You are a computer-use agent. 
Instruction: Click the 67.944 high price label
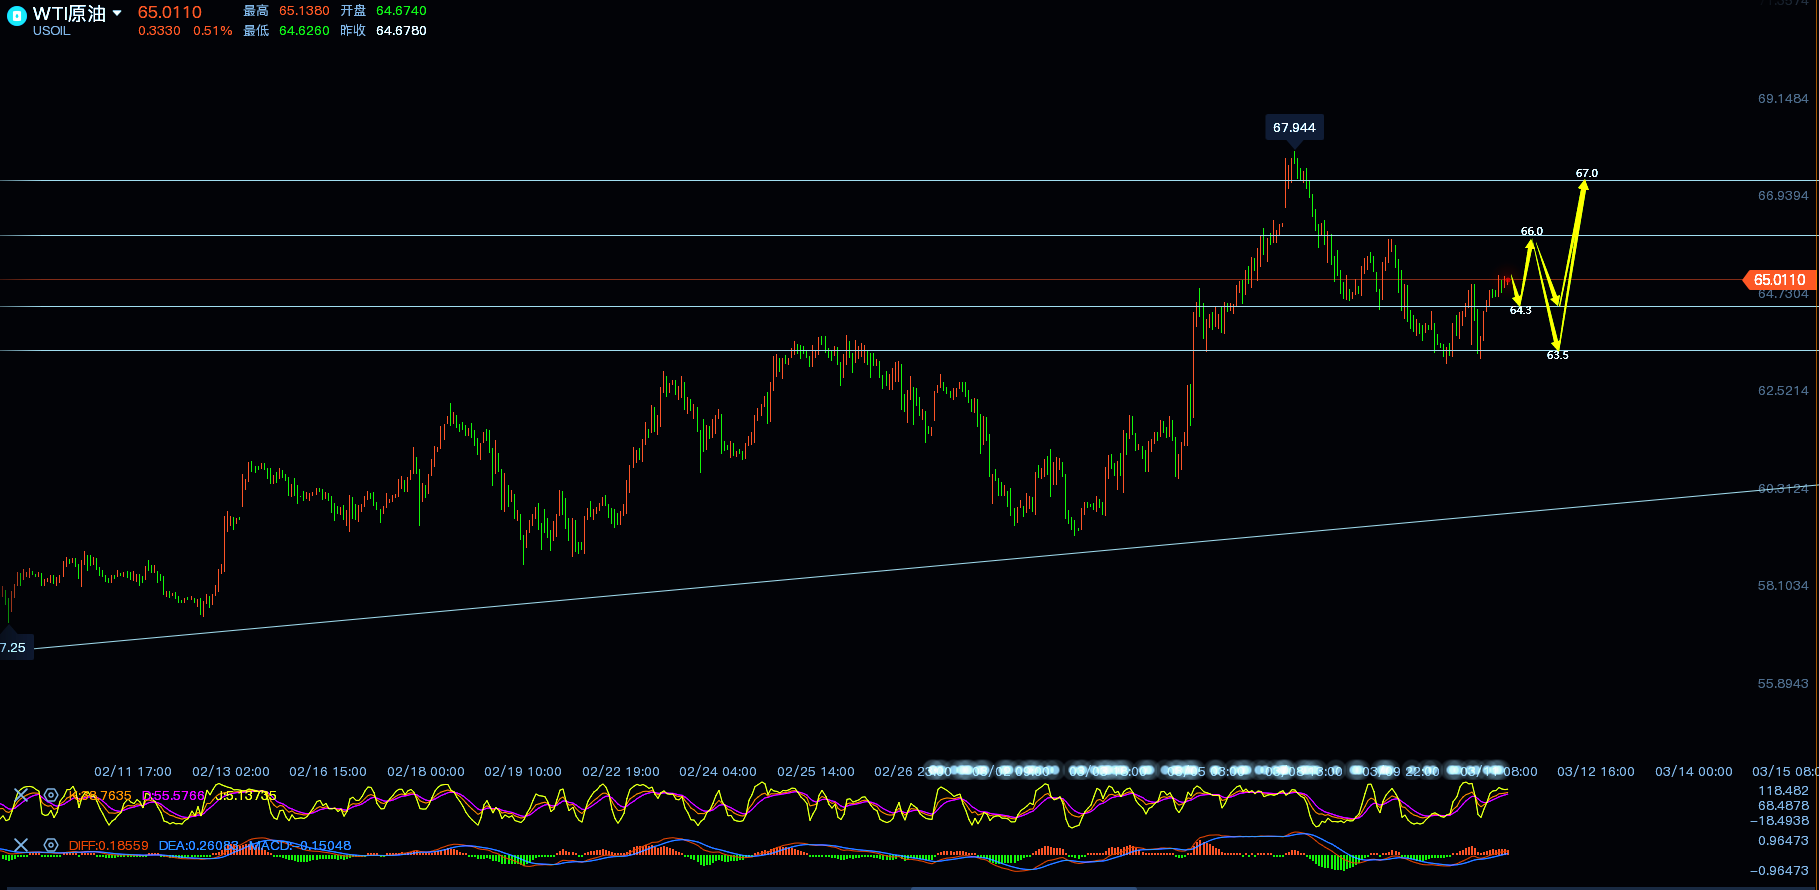click(x=1294, y=128)
